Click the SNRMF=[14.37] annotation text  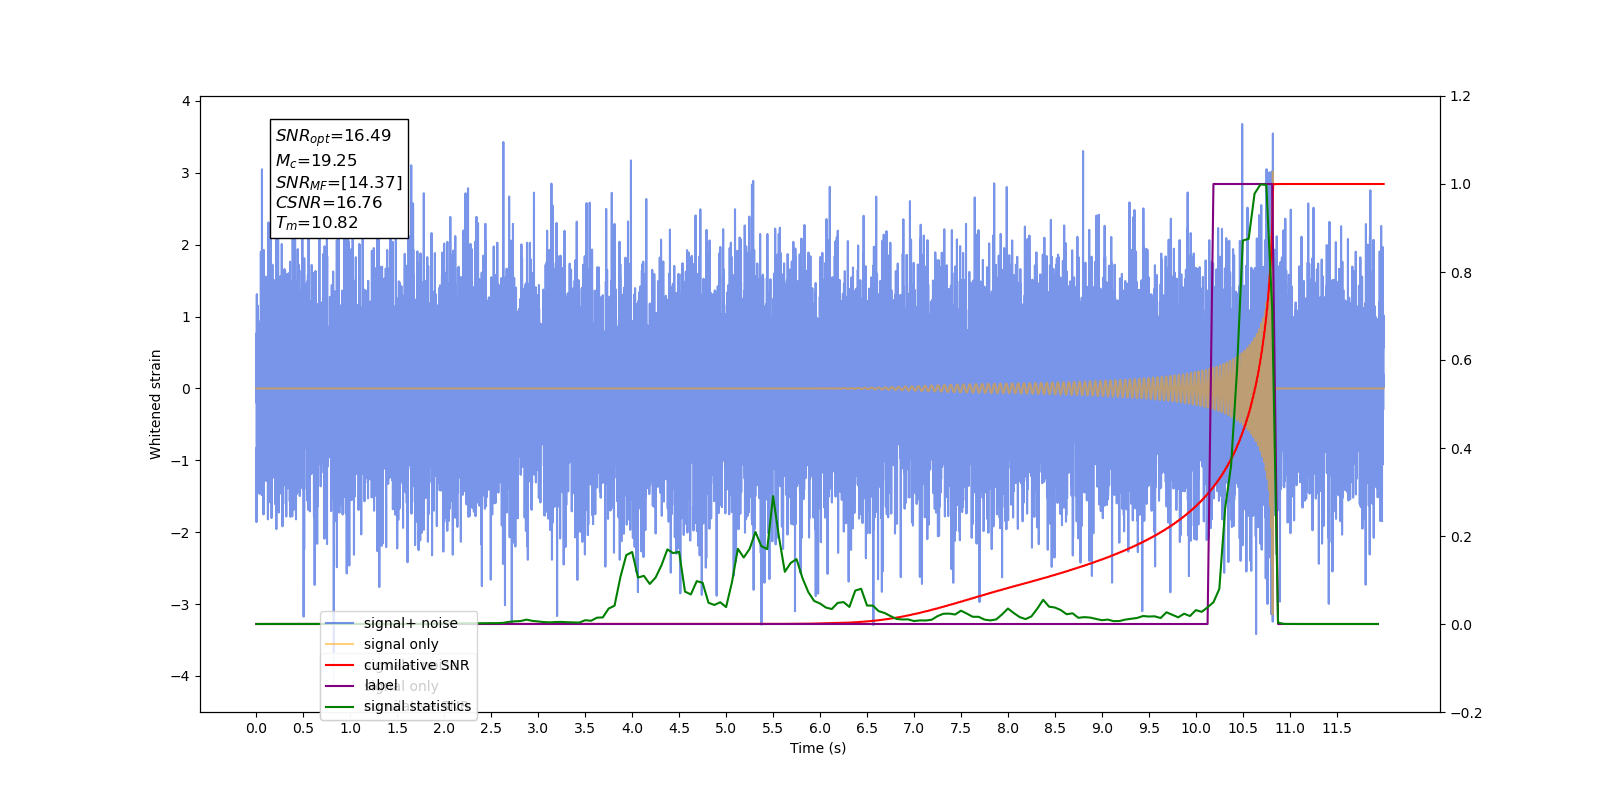tap(339, 183)
